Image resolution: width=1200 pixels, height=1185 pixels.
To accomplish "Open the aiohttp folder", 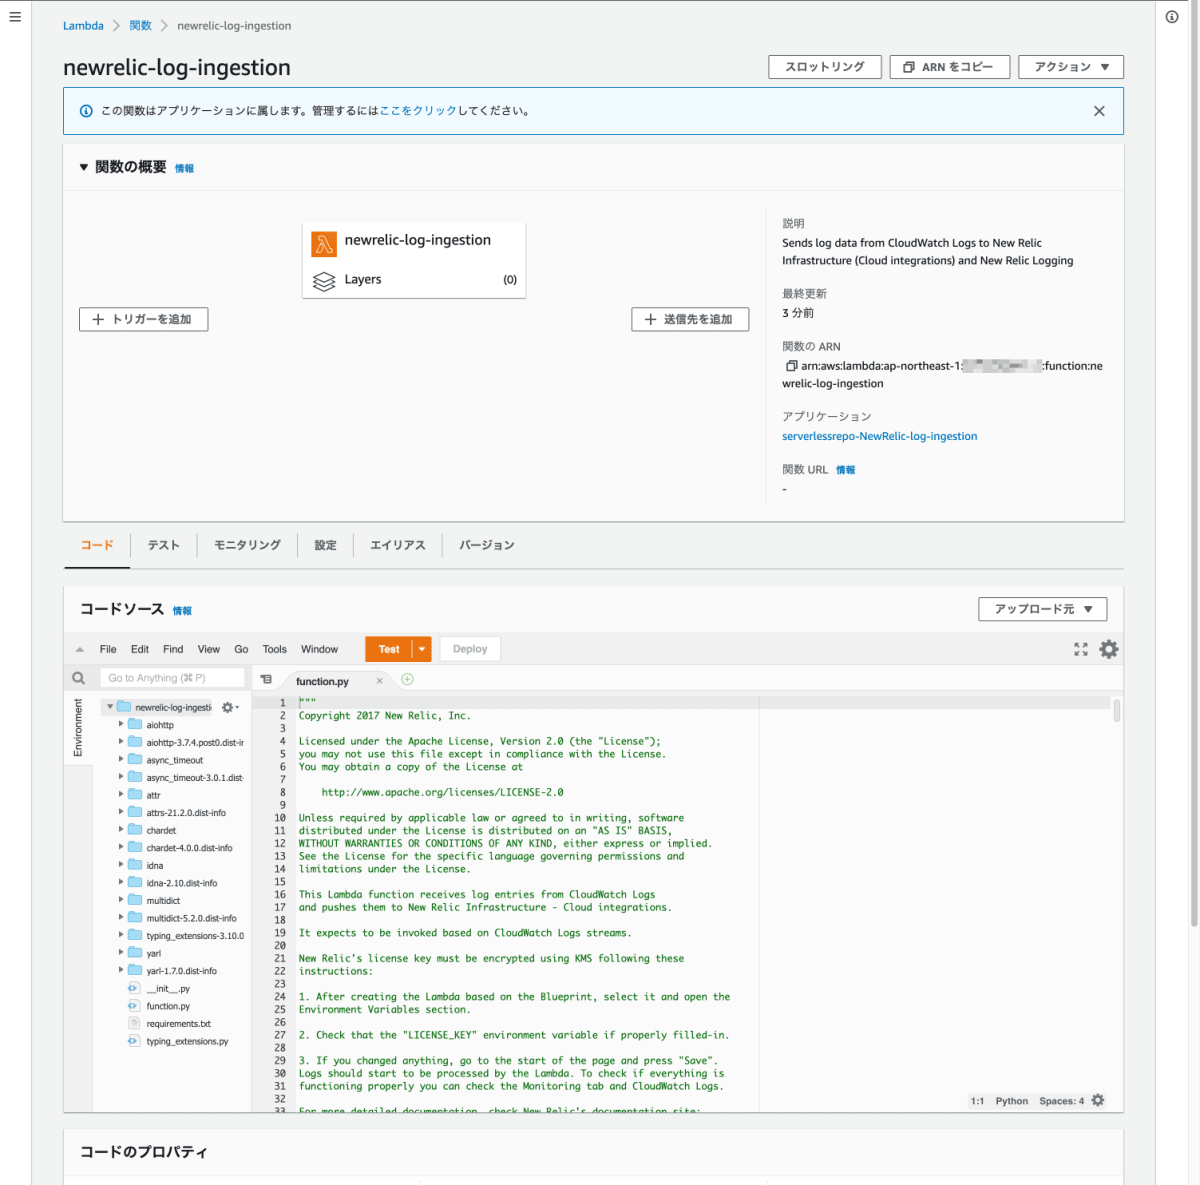I will (x=160, y=725).
